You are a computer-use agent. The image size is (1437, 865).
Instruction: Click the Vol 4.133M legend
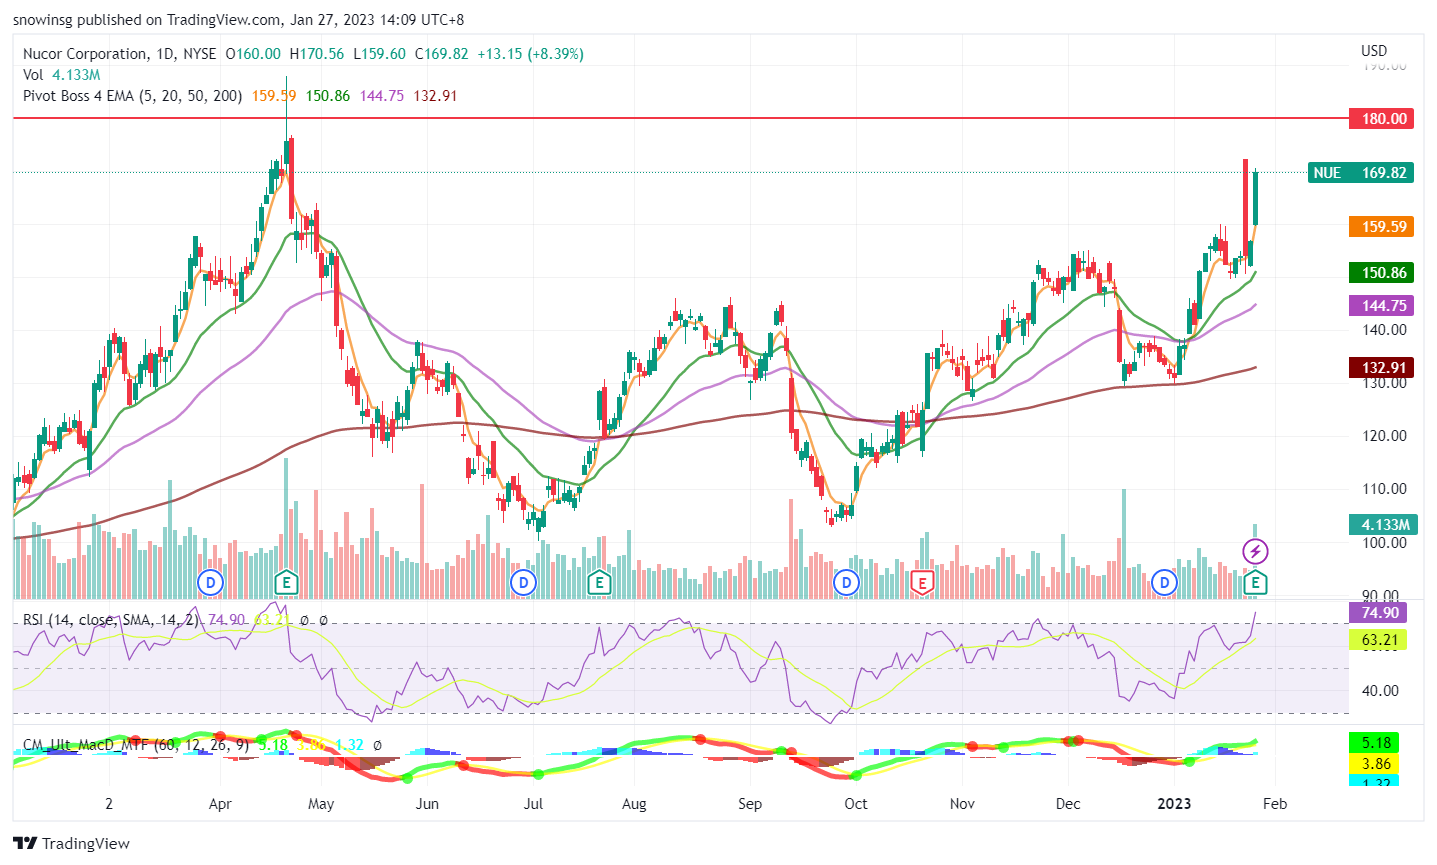[x=61, y=75]
